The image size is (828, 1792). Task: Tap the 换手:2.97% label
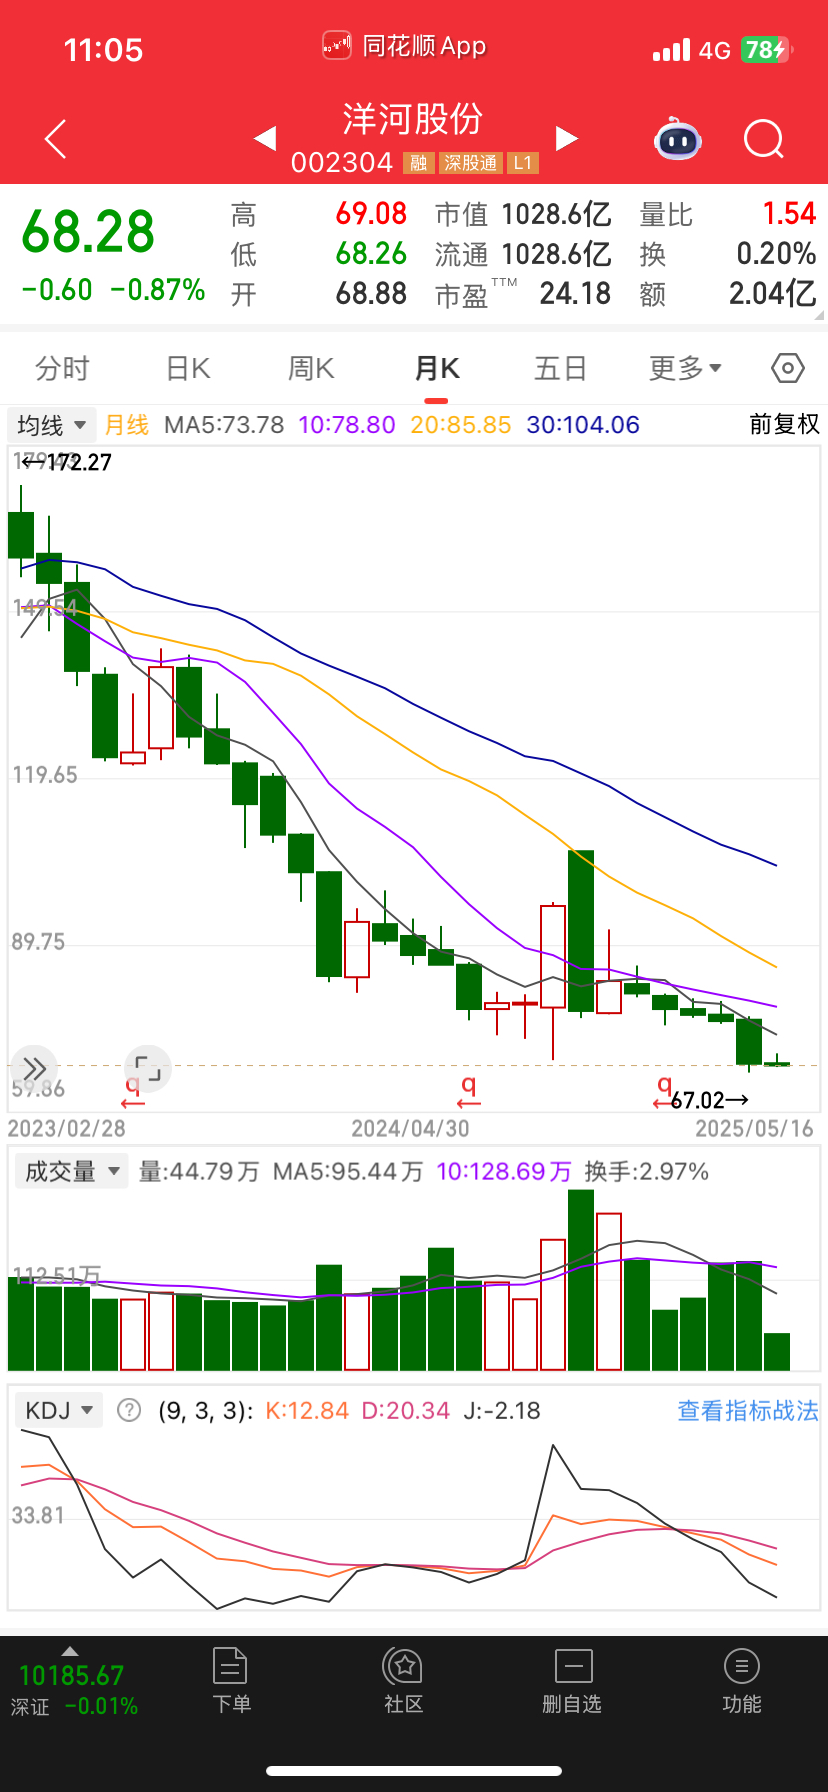(x=646, y=1171)
